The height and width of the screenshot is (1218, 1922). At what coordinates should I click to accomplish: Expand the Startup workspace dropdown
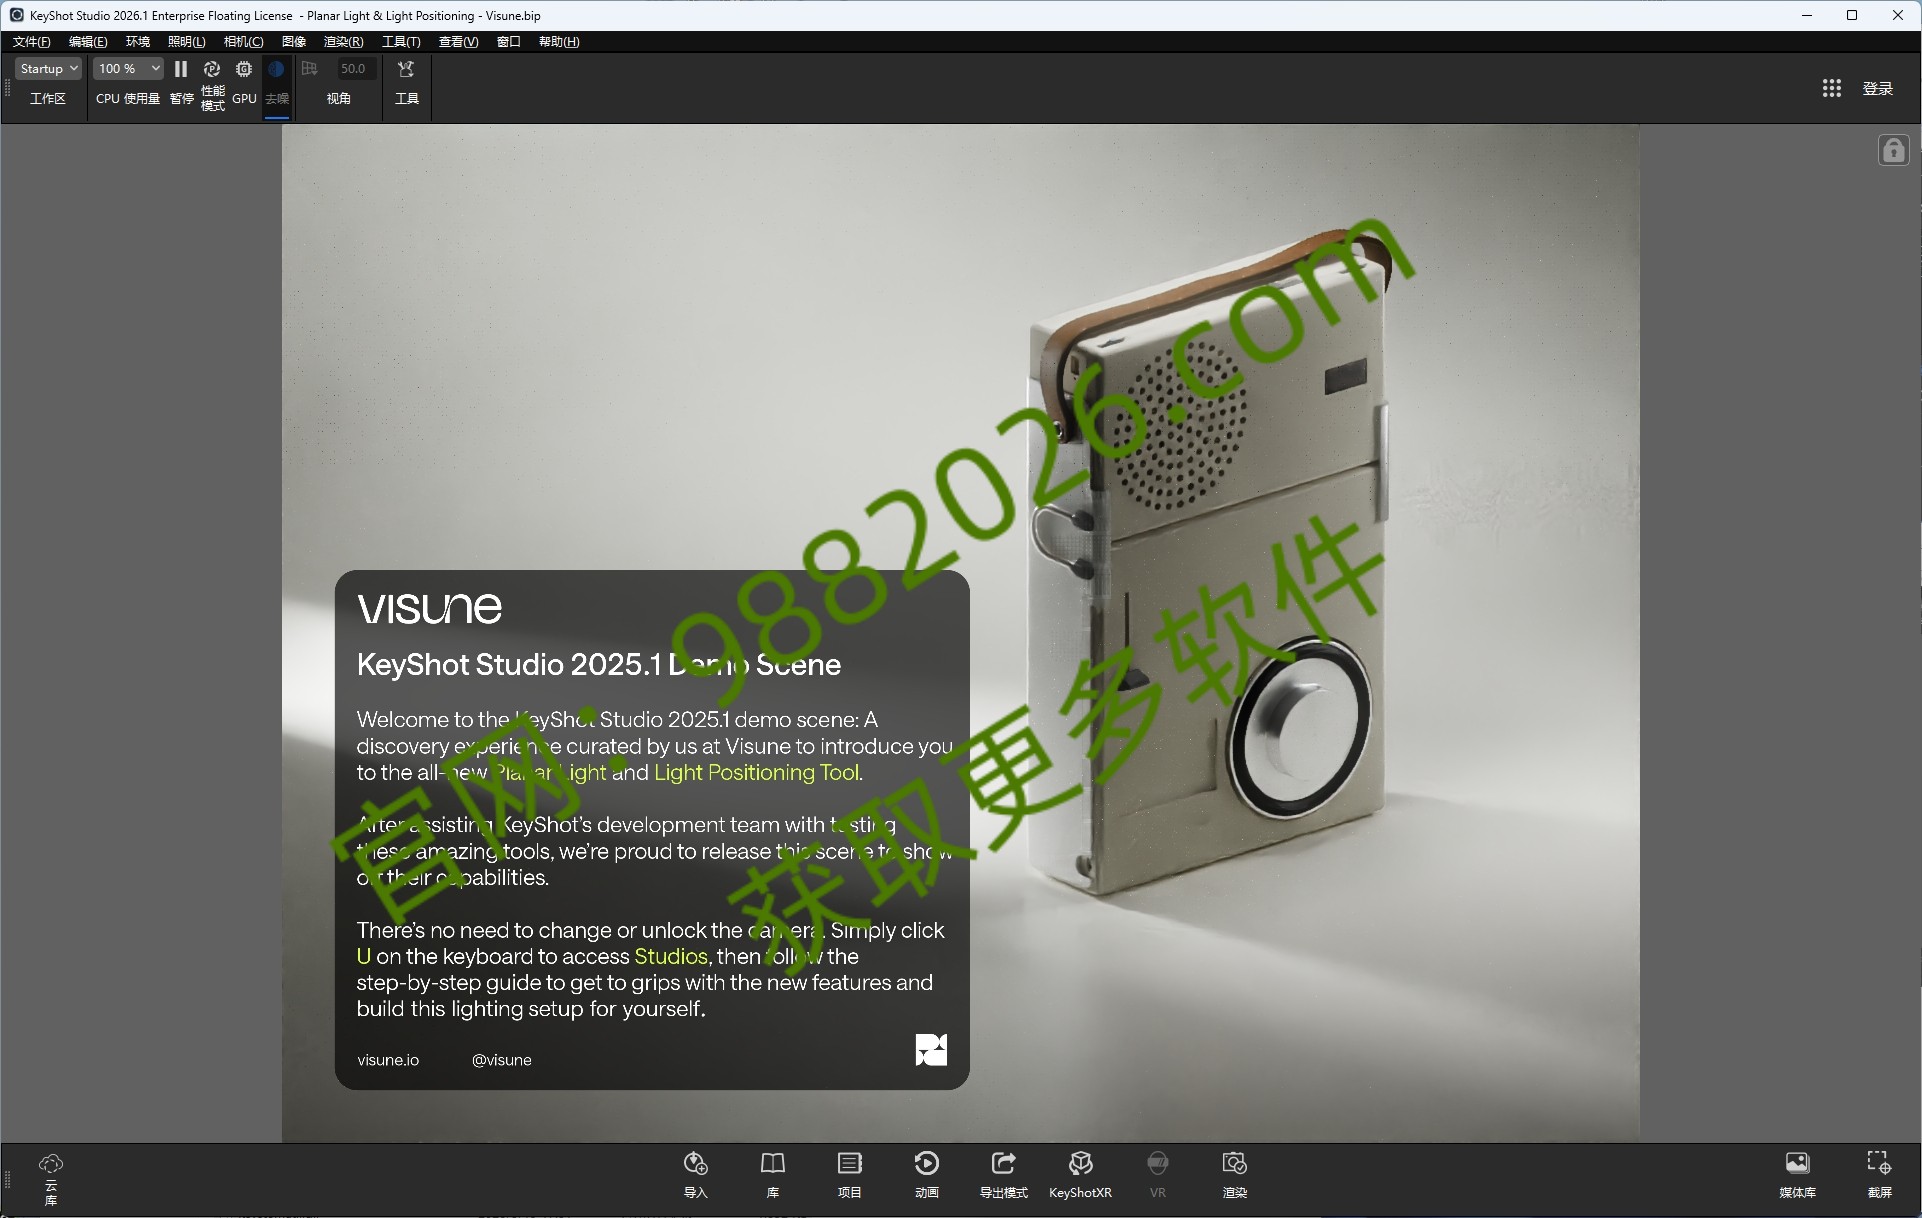tap(48, 69)
